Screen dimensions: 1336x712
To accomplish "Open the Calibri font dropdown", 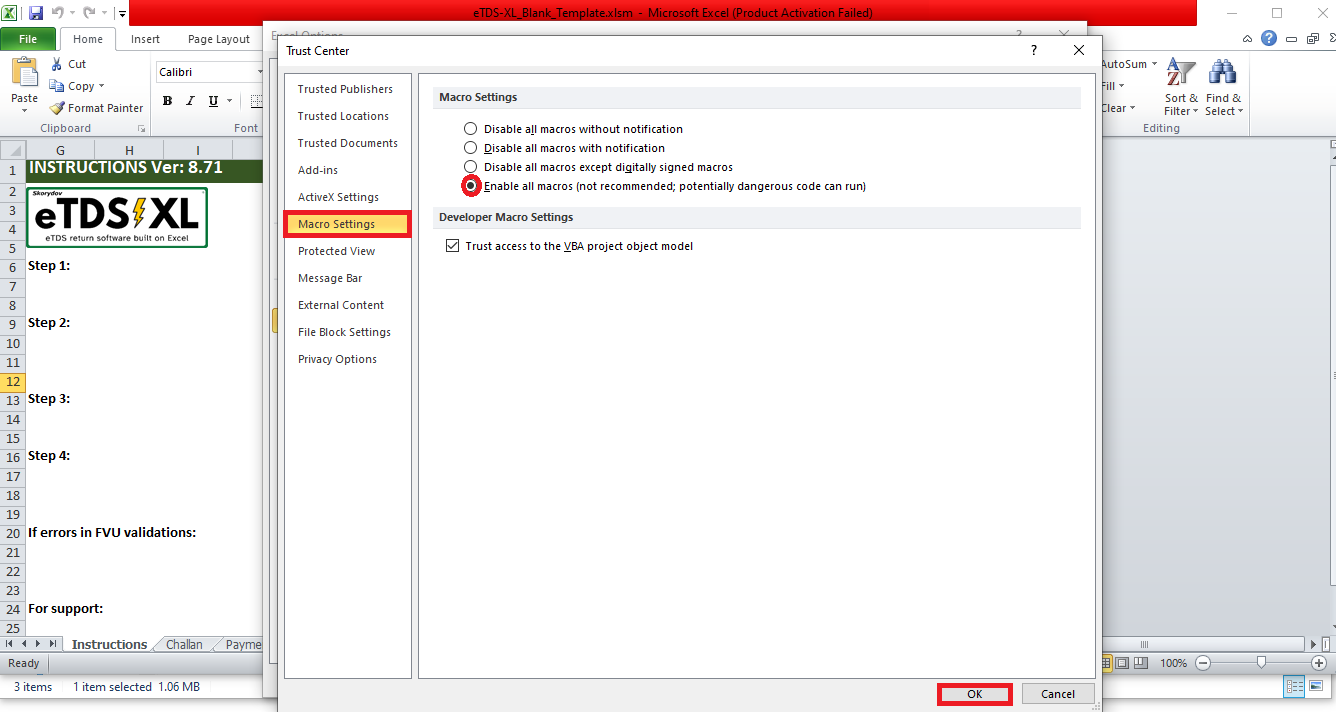I will click(x=259, y=71).
